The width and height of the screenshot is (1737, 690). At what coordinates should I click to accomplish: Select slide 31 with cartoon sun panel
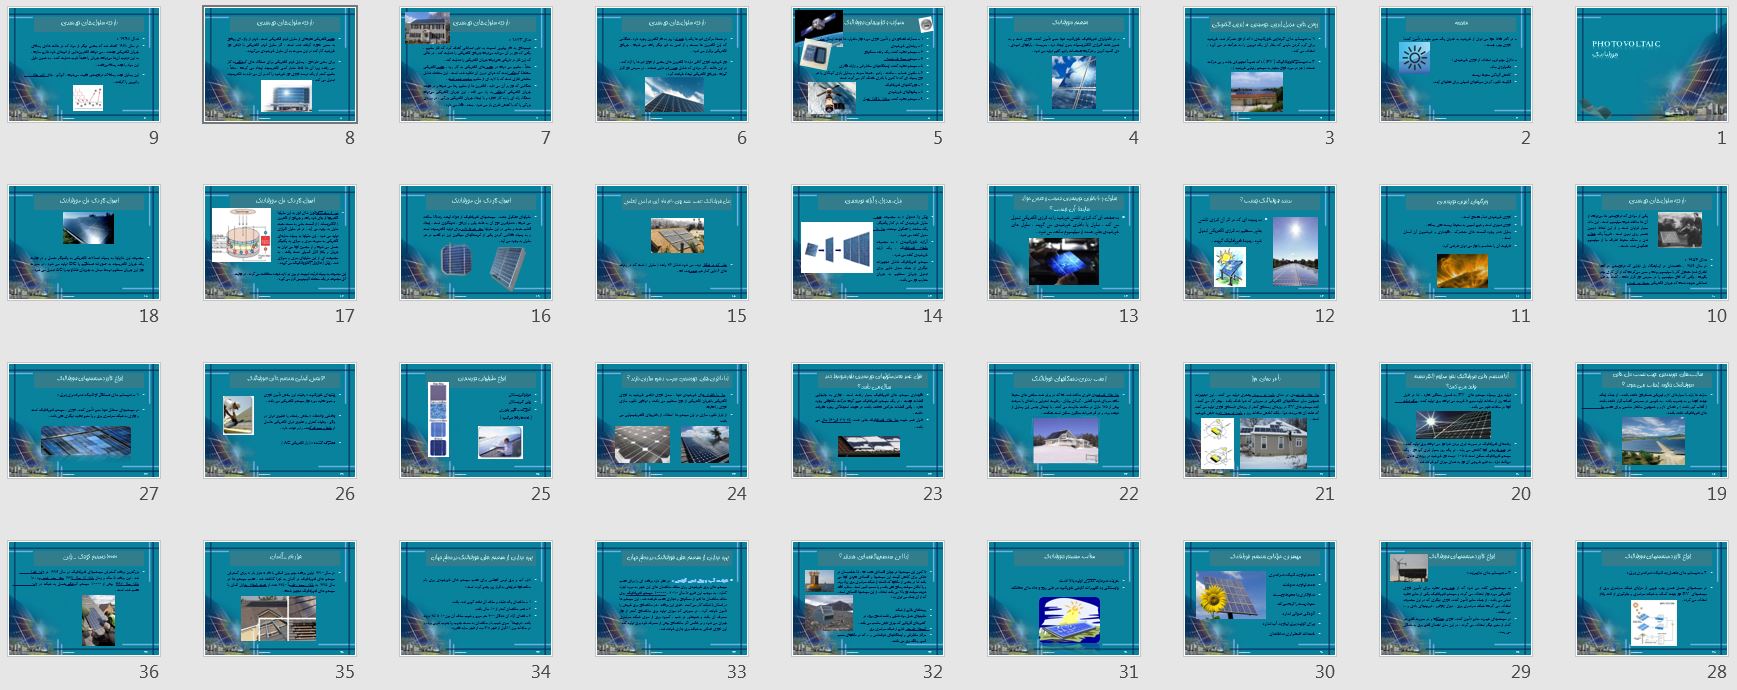1063,599
